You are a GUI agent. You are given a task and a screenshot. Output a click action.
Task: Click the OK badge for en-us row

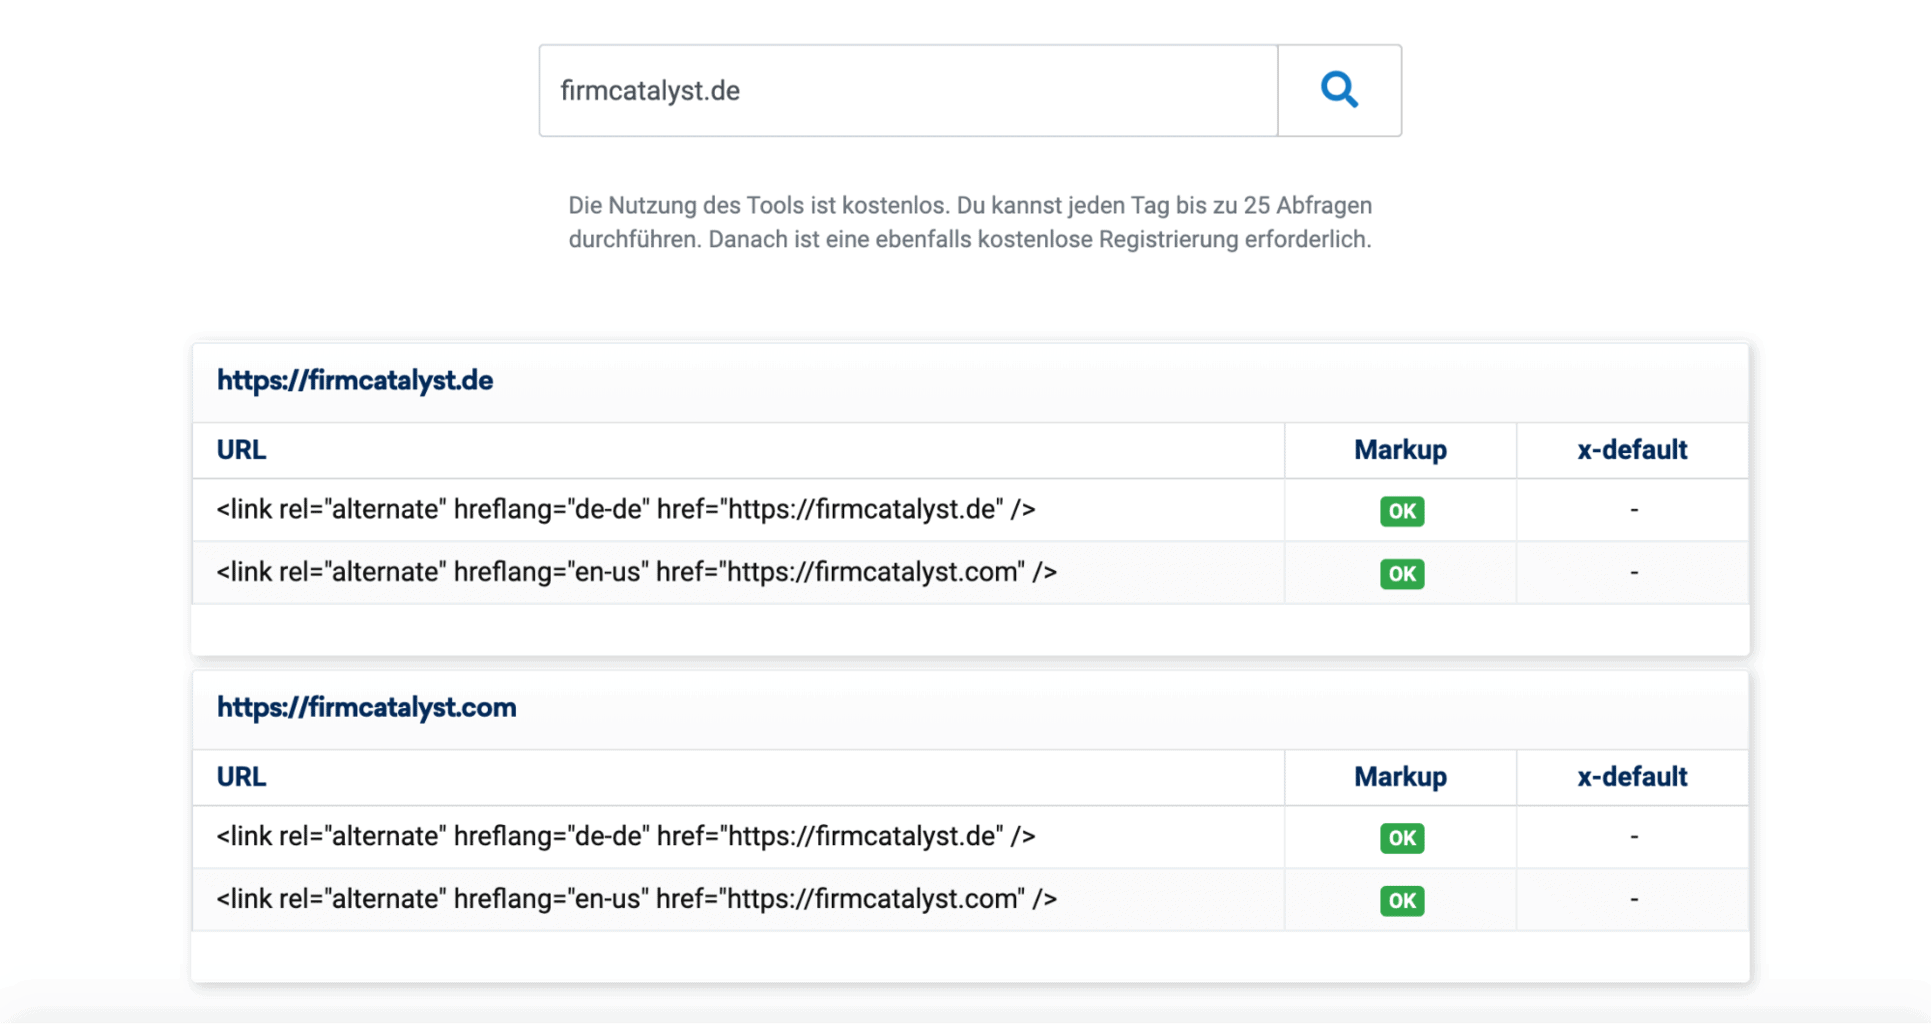click(x=1400, y=573)
